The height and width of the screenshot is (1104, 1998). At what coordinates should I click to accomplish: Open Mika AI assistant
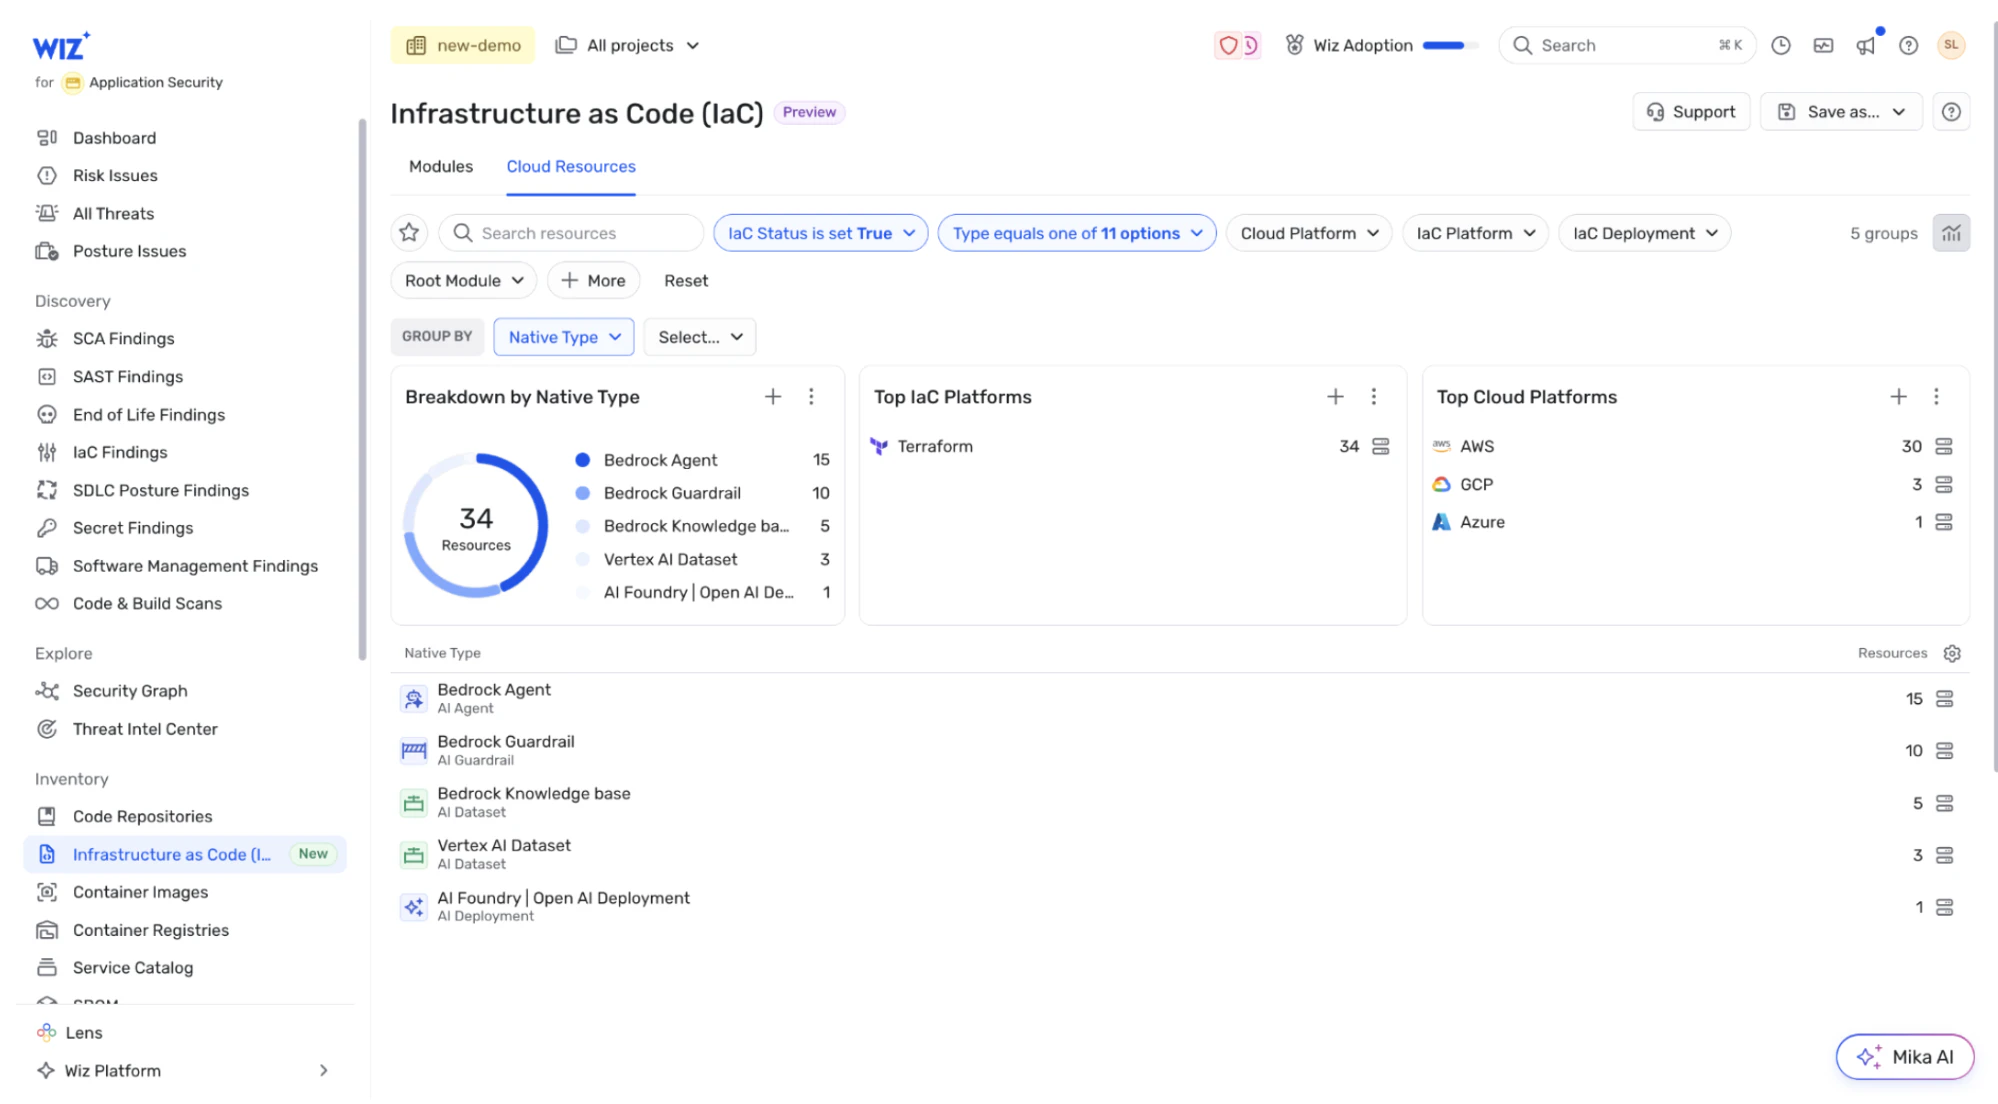click(1905, 1057)
